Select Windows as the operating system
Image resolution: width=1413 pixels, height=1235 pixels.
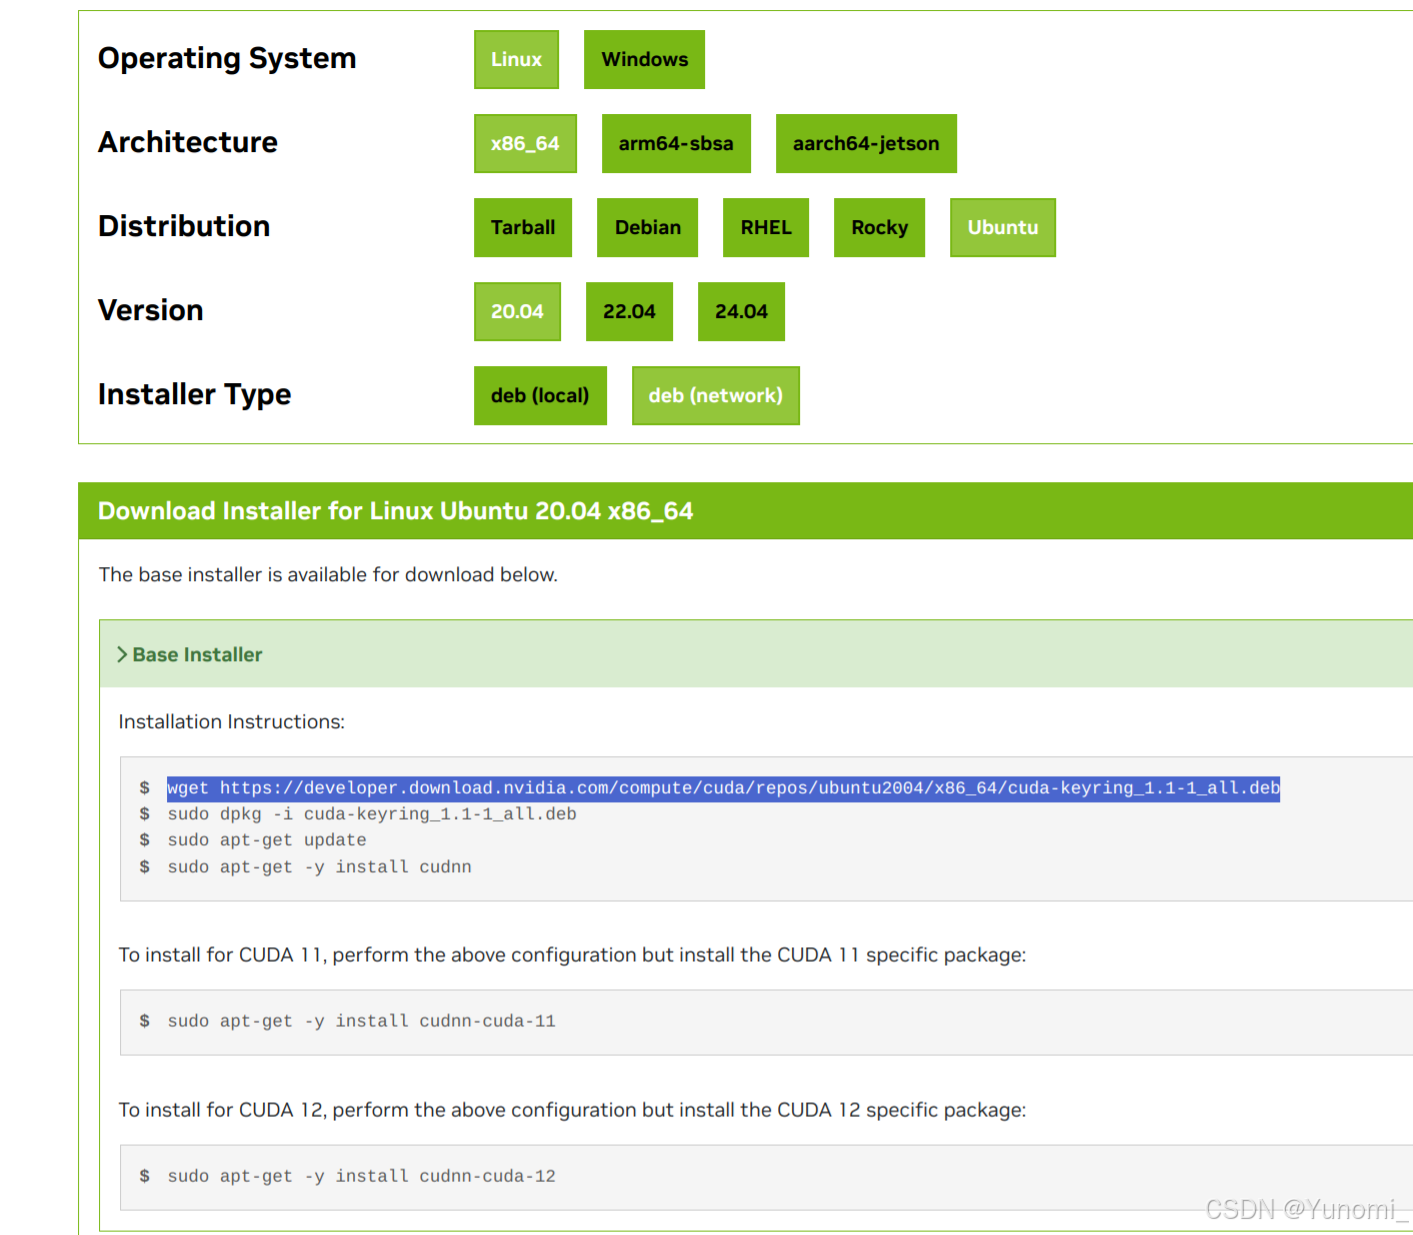(x=644, y=59)
